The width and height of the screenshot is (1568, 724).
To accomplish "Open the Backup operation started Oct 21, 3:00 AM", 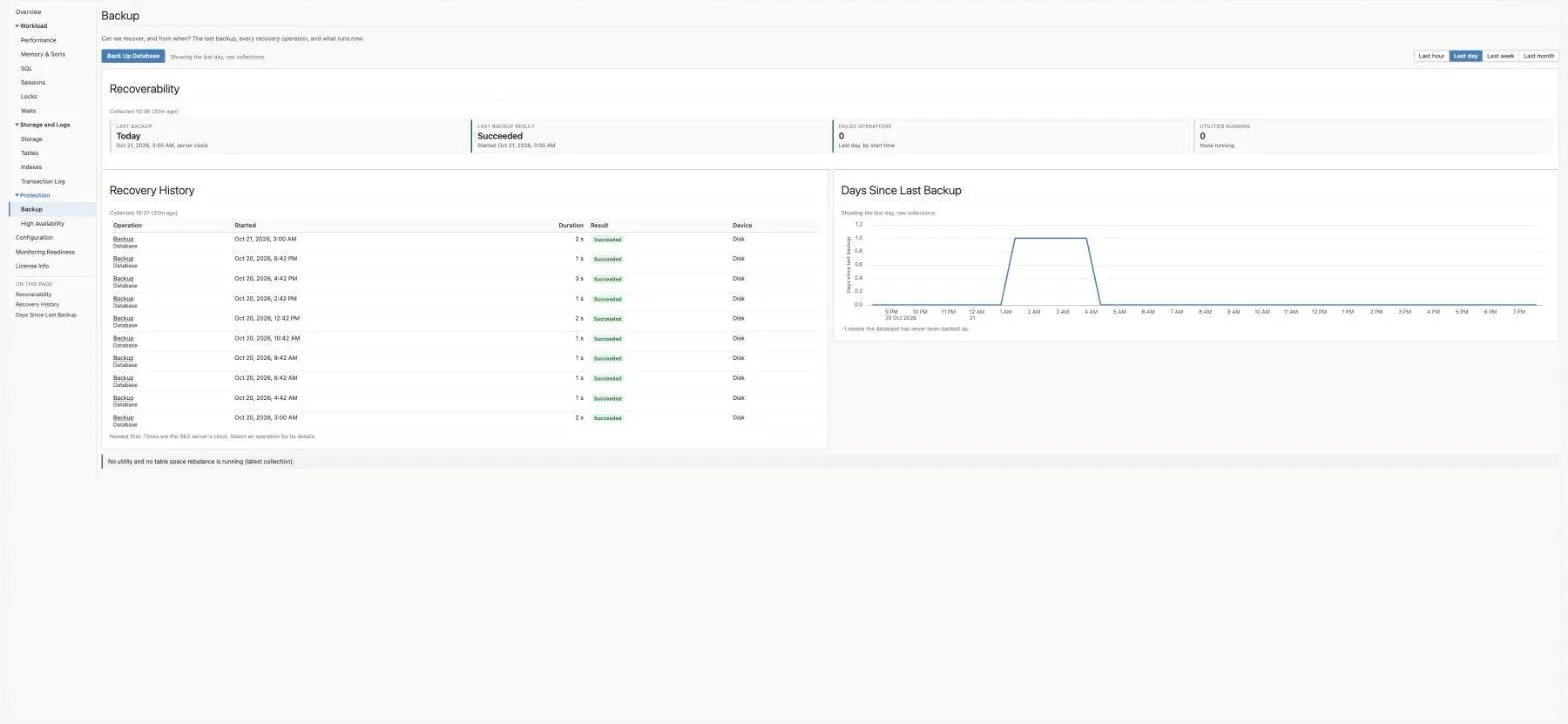I will (x=123, y=239).
